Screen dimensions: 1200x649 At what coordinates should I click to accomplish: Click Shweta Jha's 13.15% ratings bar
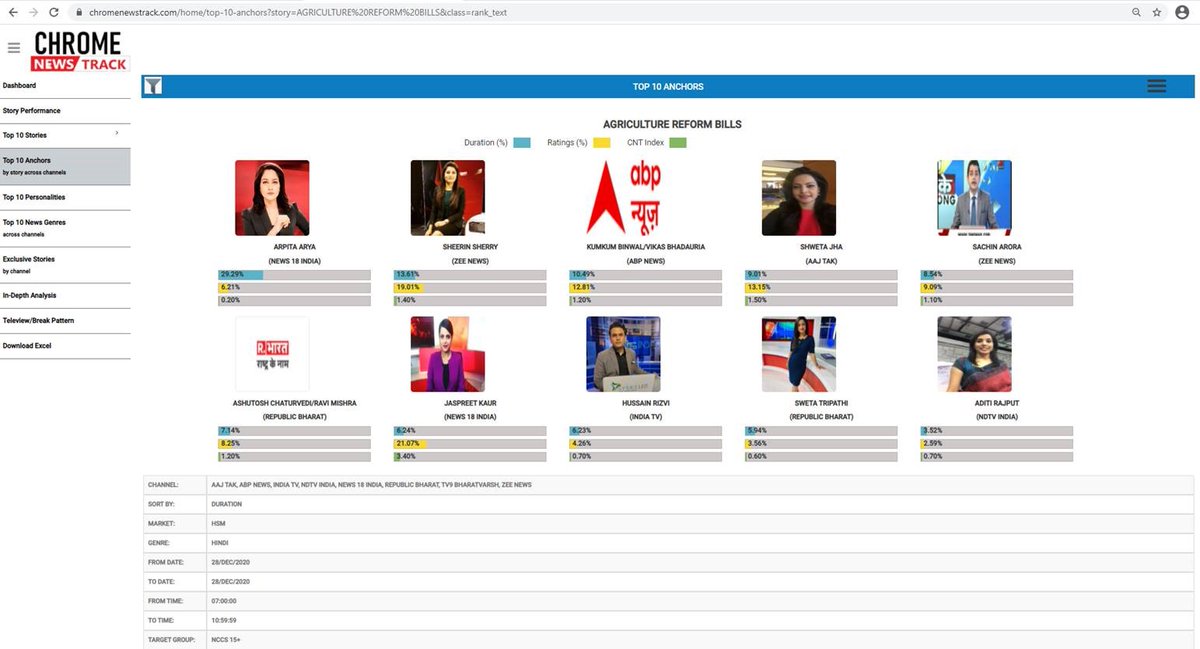click(822, 287)
